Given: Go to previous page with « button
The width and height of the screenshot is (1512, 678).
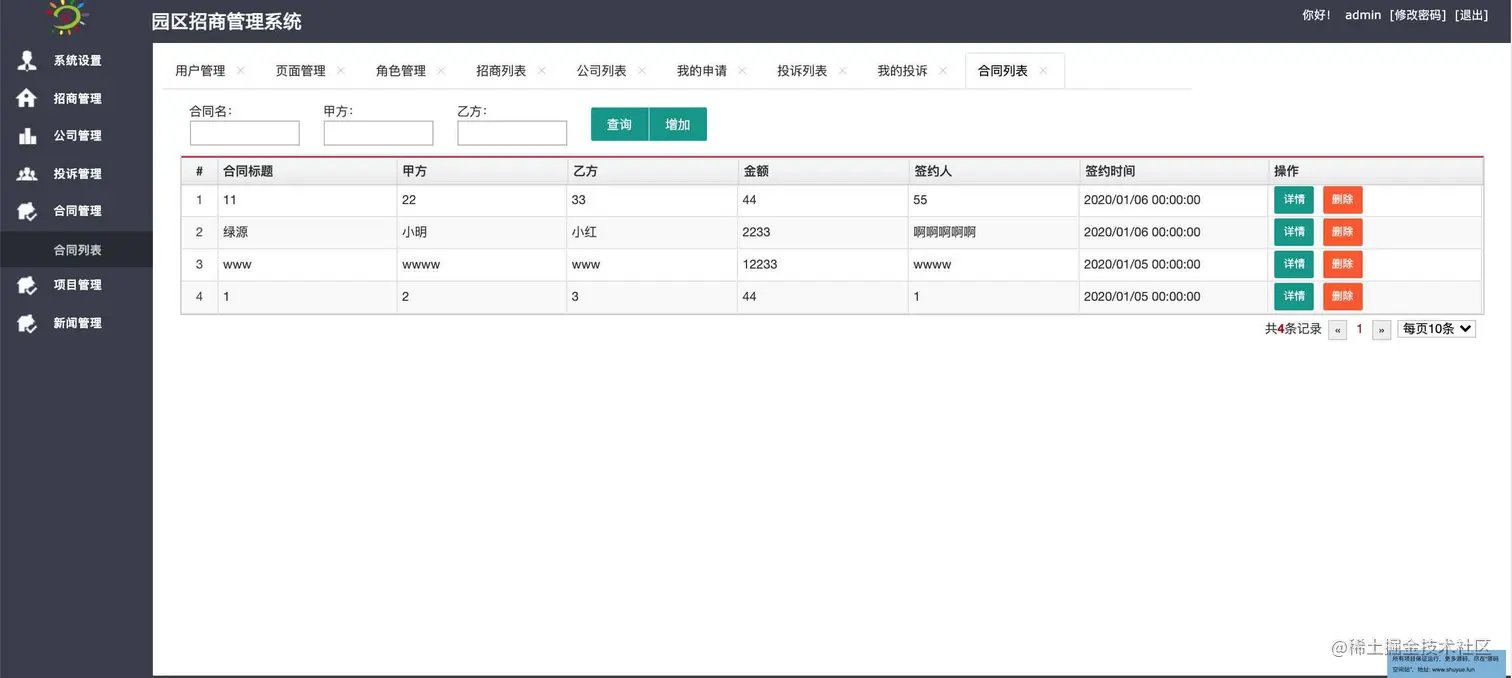Looking at the screenshot, I should click(x=1338, y=329).
